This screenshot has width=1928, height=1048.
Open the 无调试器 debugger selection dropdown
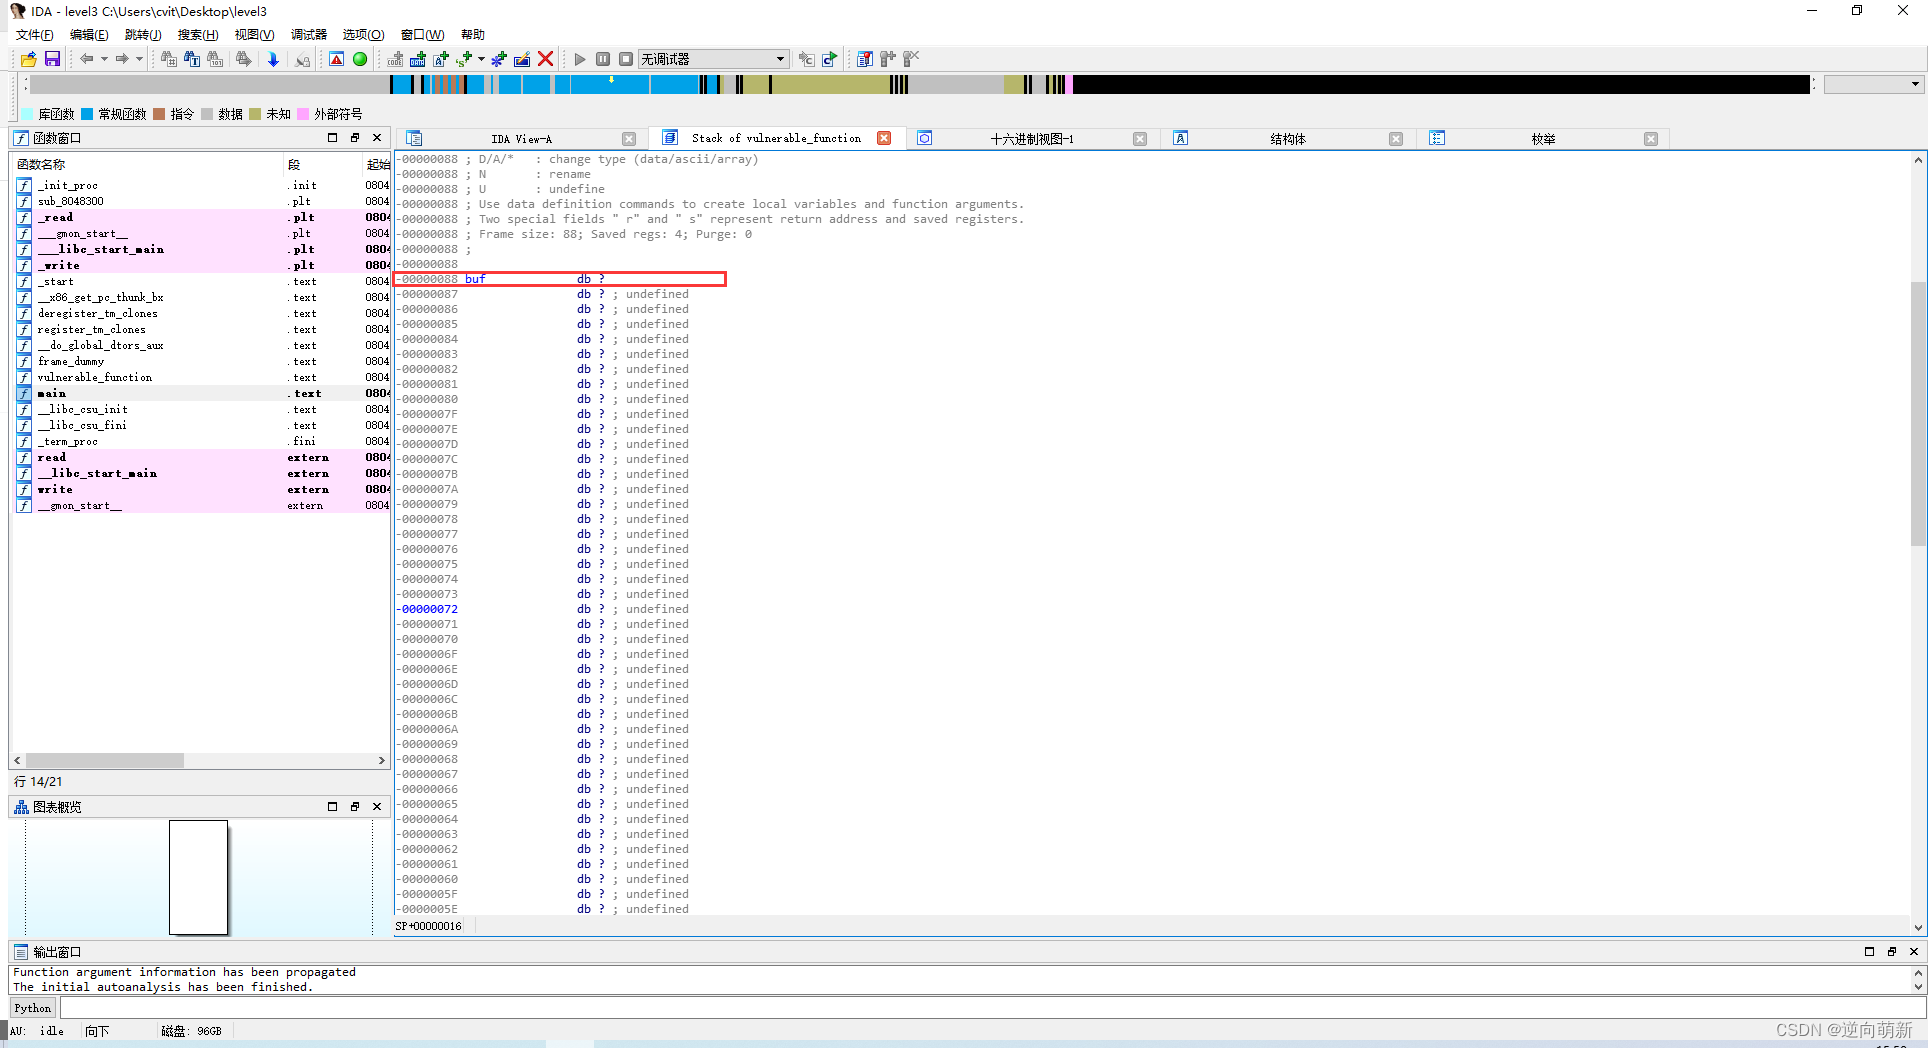coord(714,59)
